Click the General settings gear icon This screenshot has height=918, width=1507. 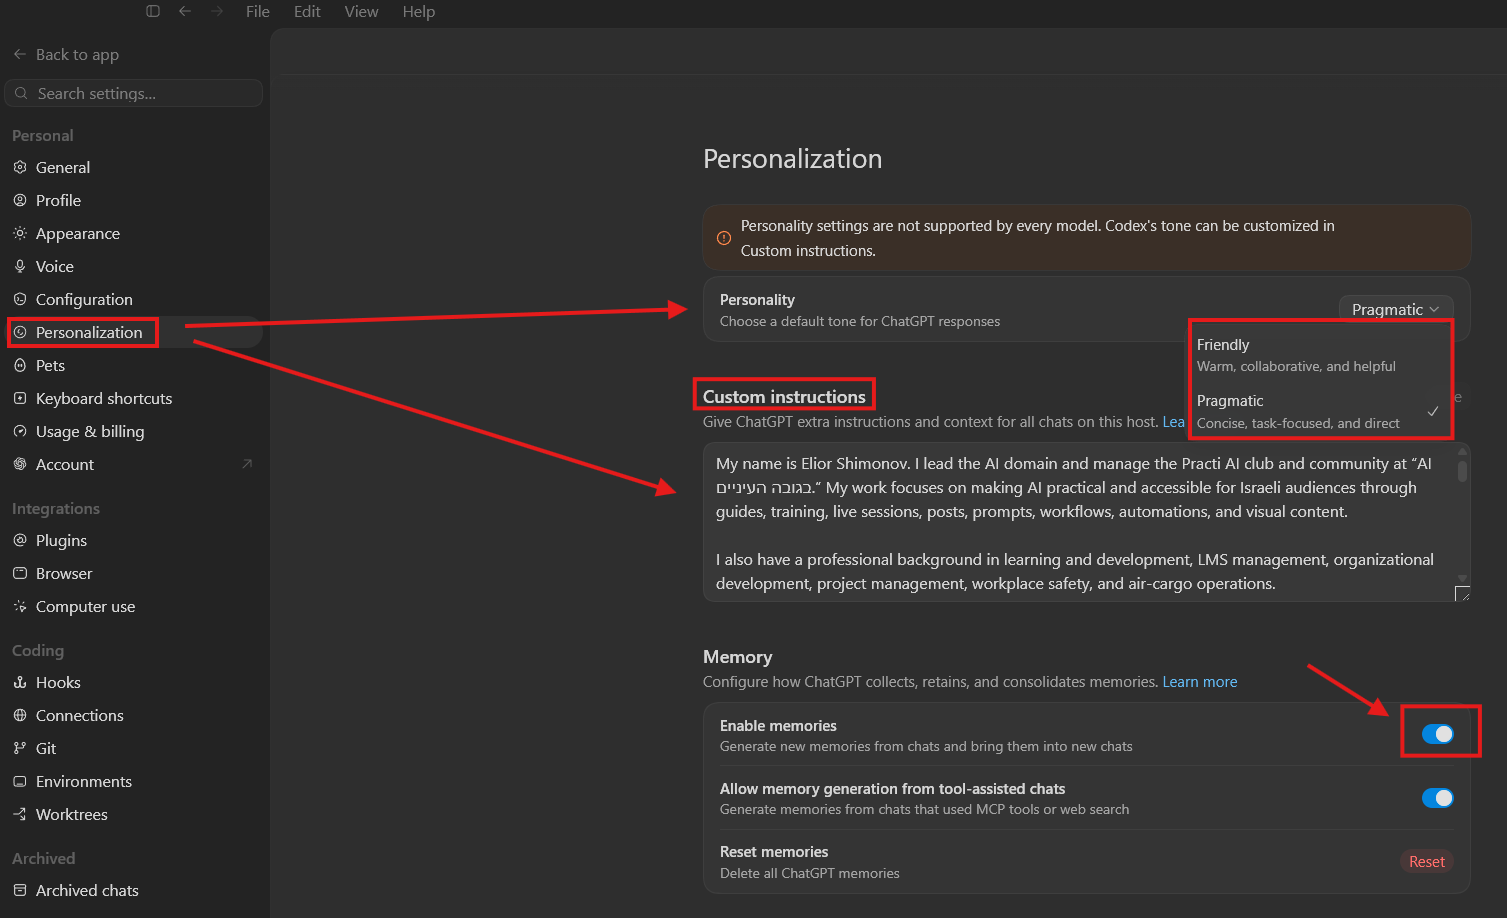[20, 167]
